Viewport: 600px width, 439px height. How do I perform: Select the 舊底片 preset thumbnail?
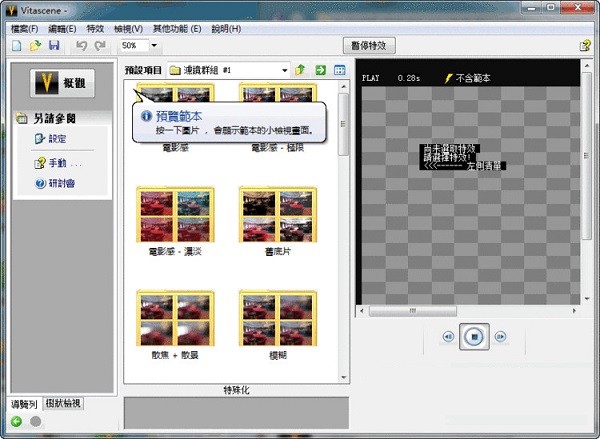pos(278,214)
